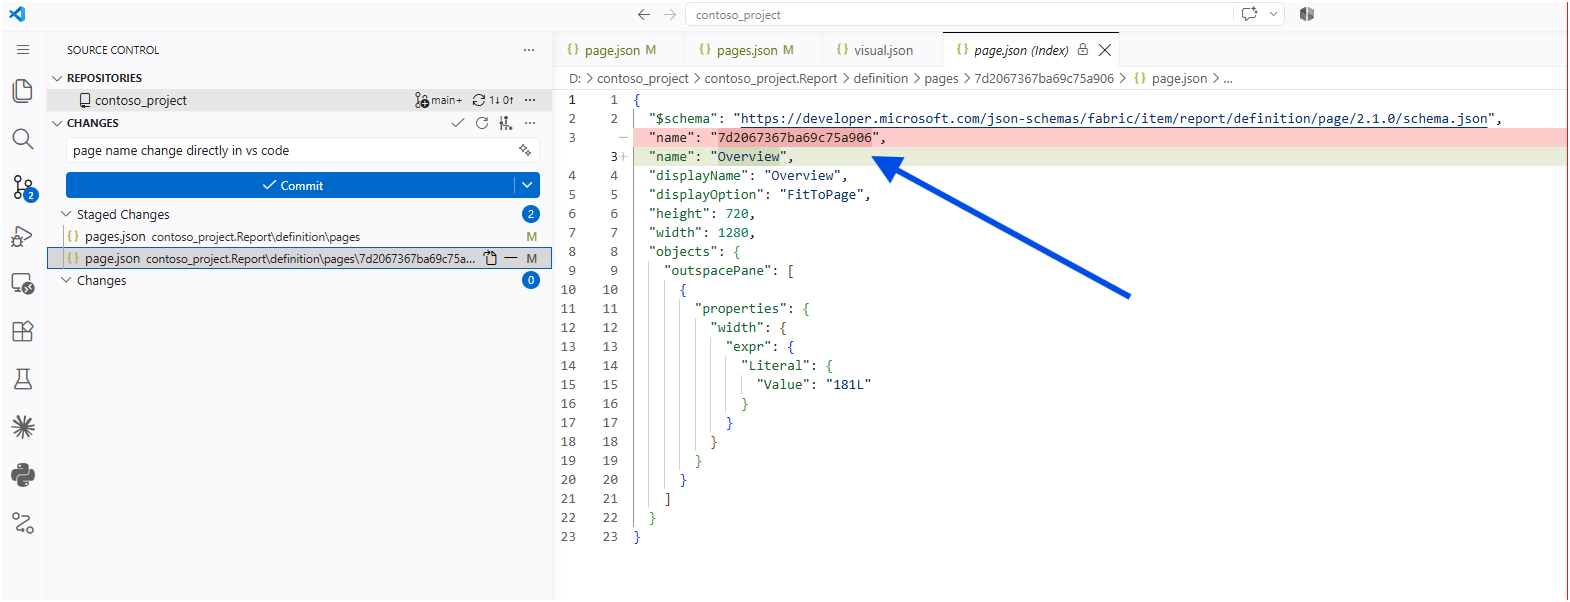This screenshot has width=1570, height=602.
Task: Open Run and Debug view
Action: coord(23,236)
